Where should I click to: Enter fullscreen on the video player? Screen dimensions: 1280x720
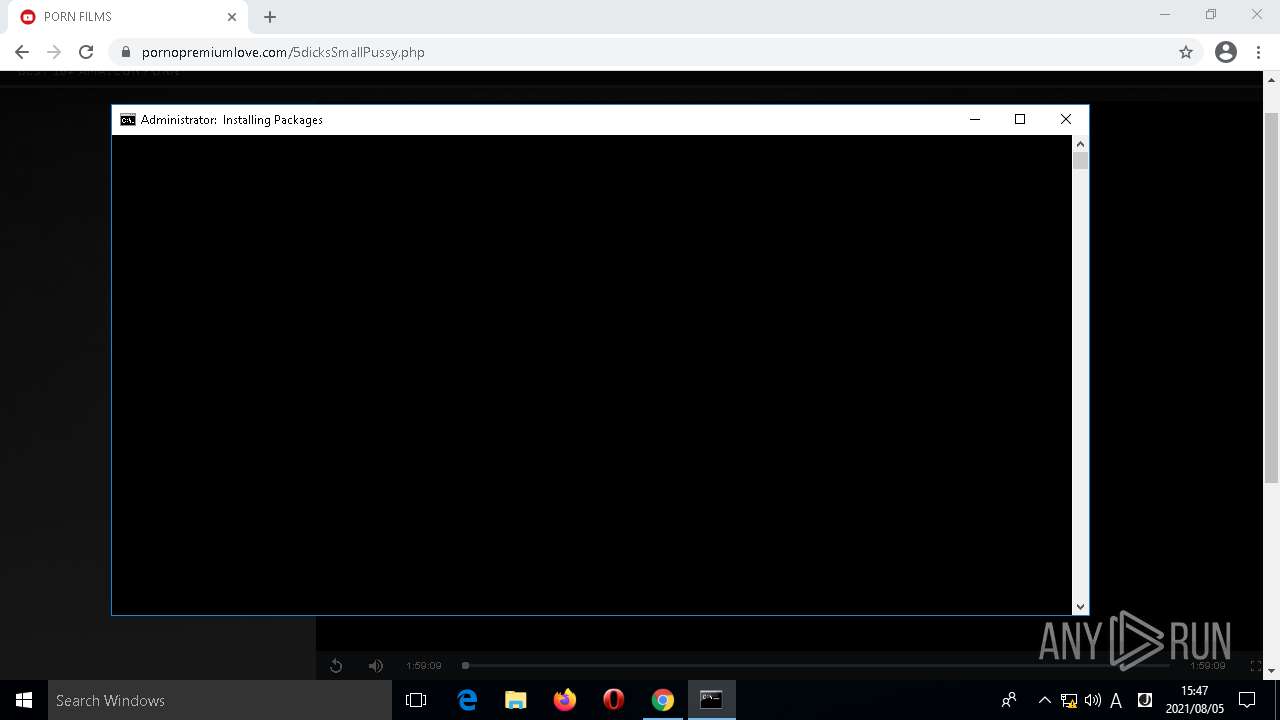pyautogui.click(x=1256, y=666)
